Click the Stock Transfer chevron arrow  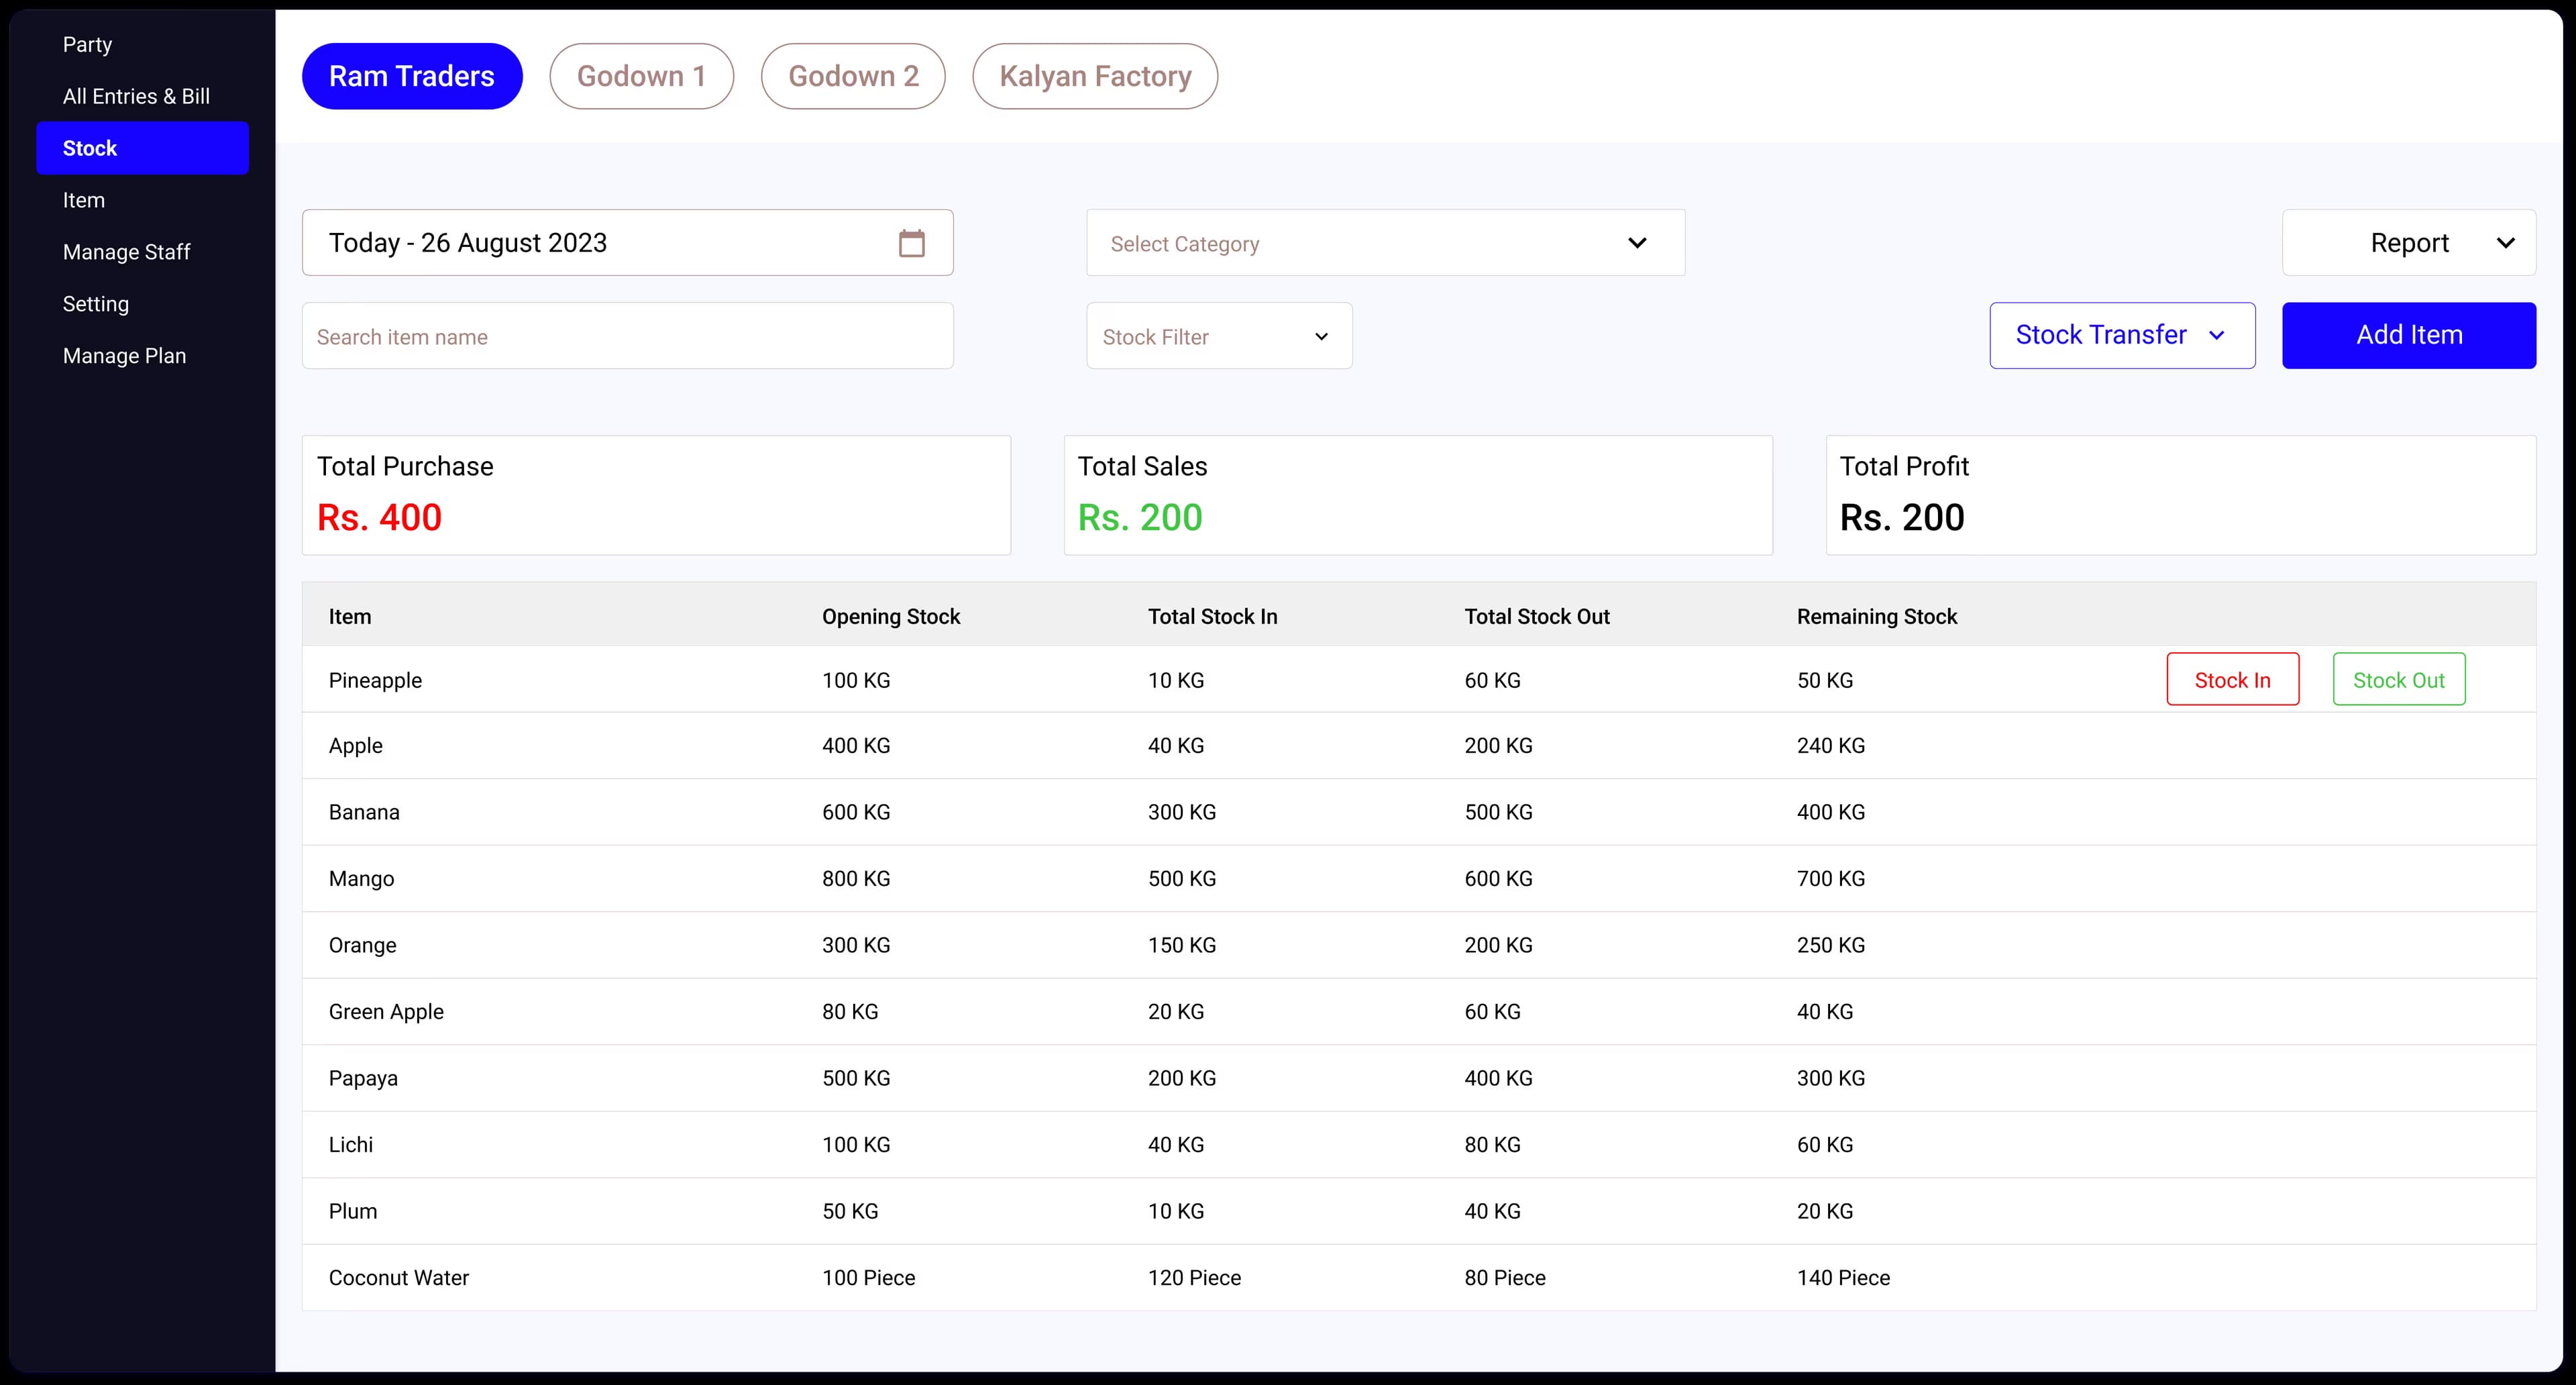(2216, 335)
